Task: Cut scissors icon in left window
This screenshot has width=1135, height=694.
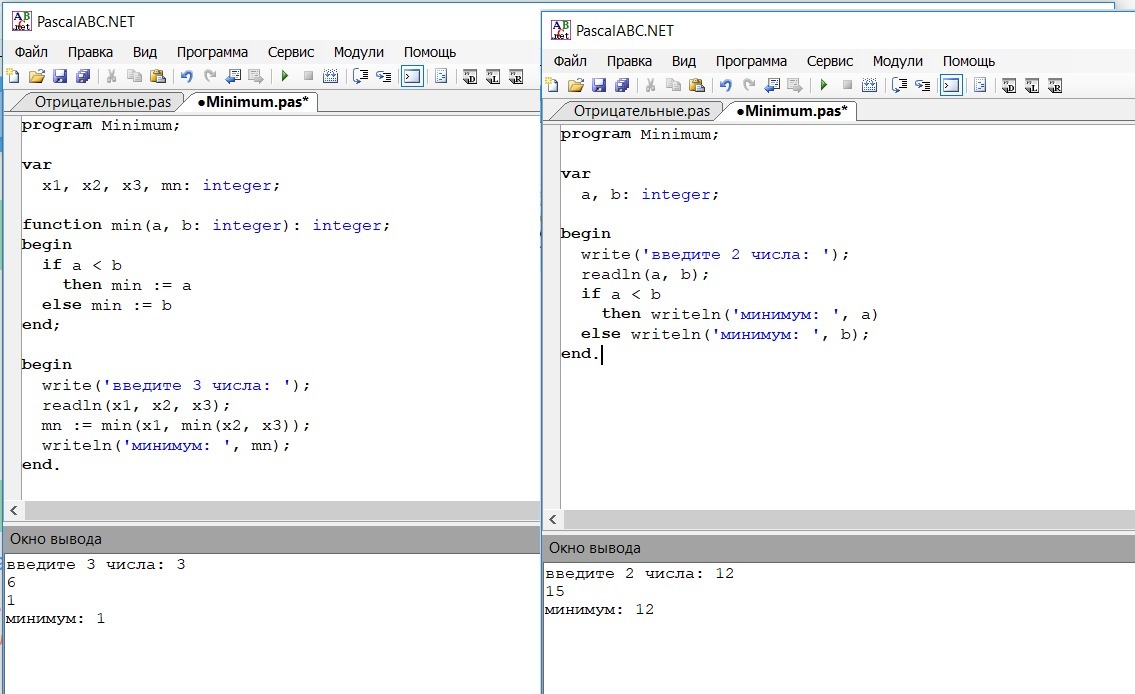Action: (111, 76)
